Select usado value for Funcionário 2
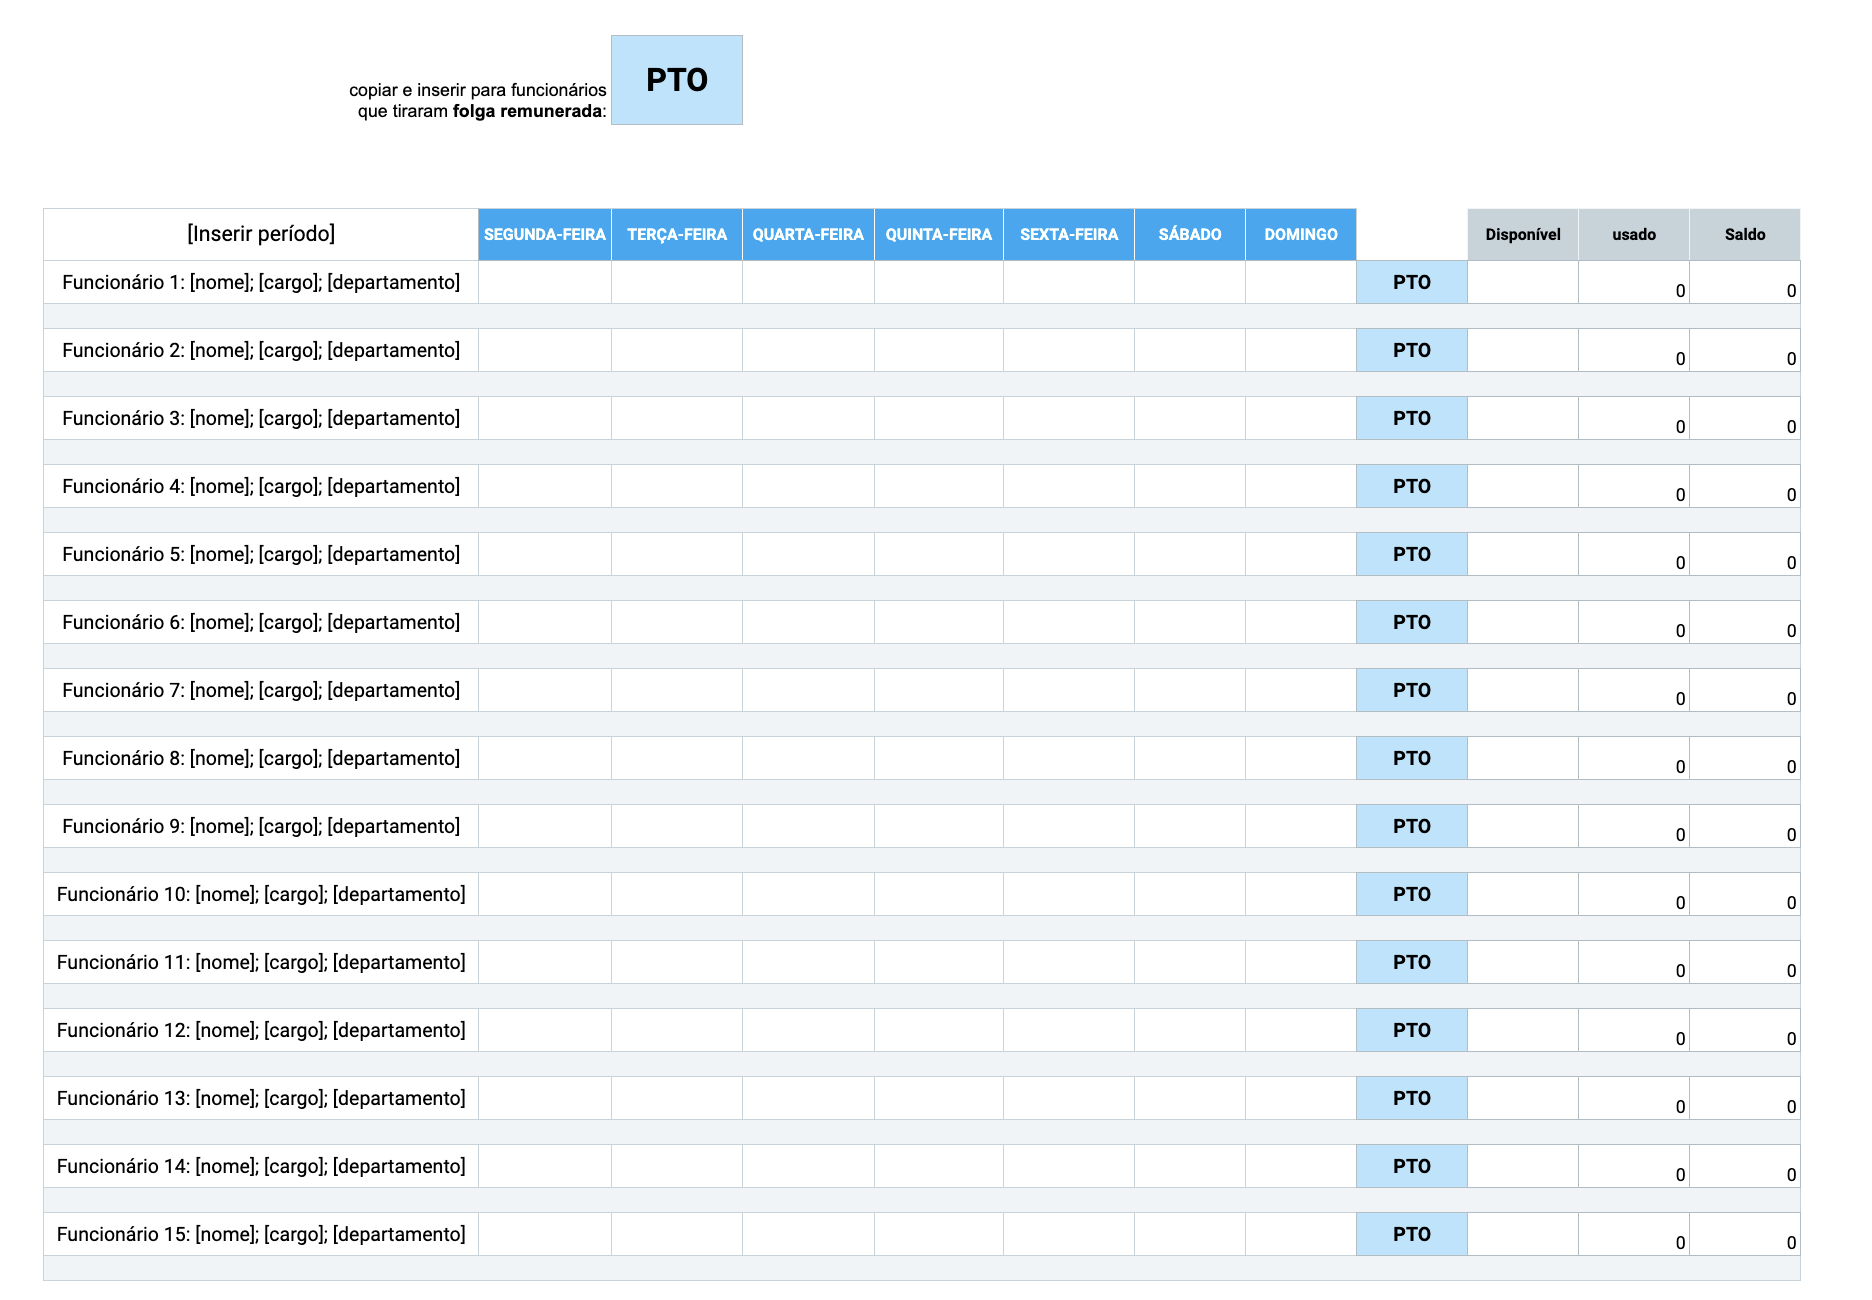1872x1300 pixels. point(1634,350)
